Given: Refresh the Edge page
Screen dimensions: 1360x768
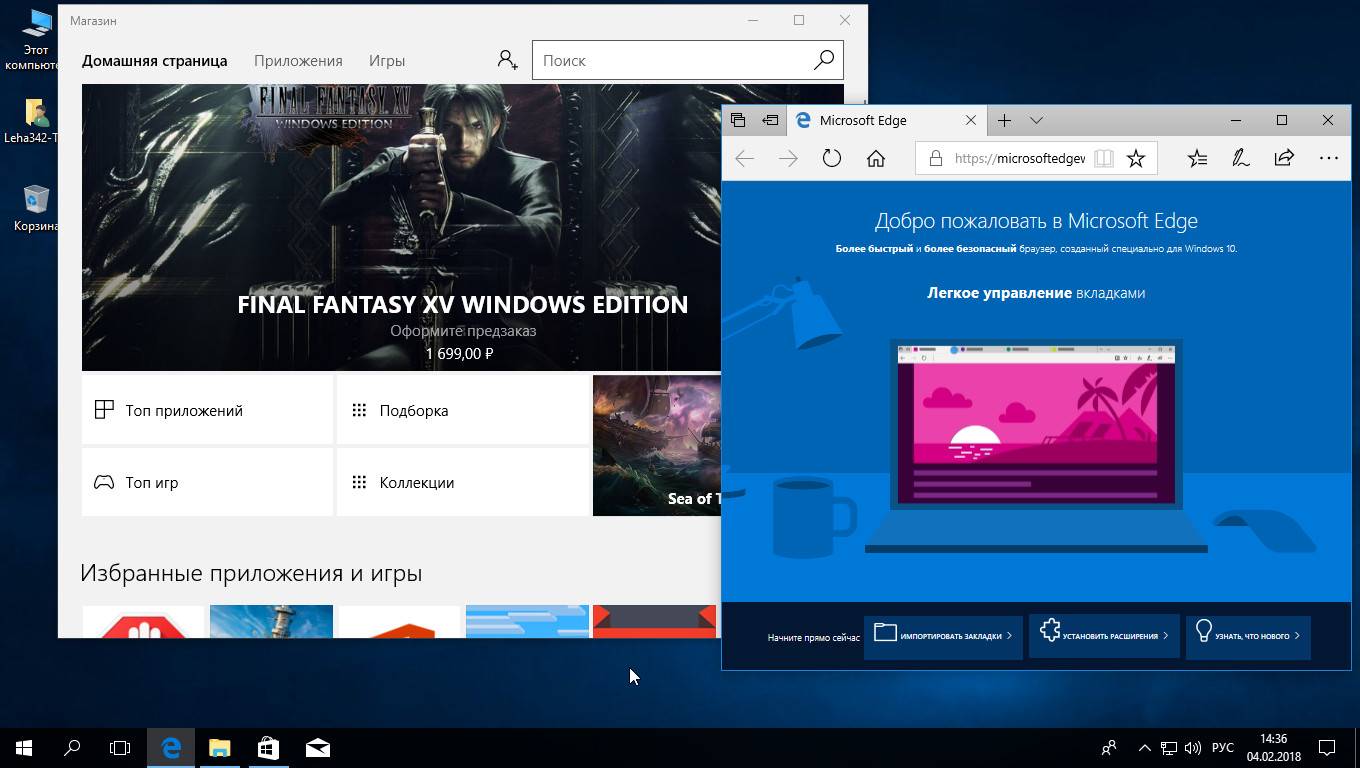Looking at the screenshot, I should point(832,158).
